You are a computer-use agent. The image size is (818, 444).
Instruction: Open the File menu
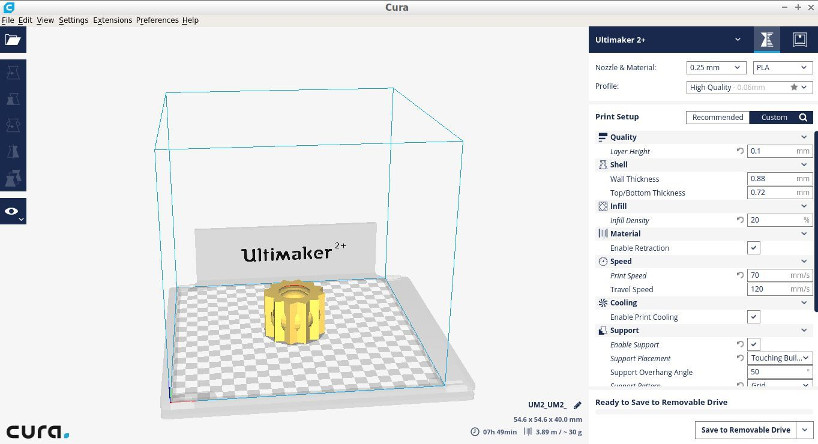point(8,20)
